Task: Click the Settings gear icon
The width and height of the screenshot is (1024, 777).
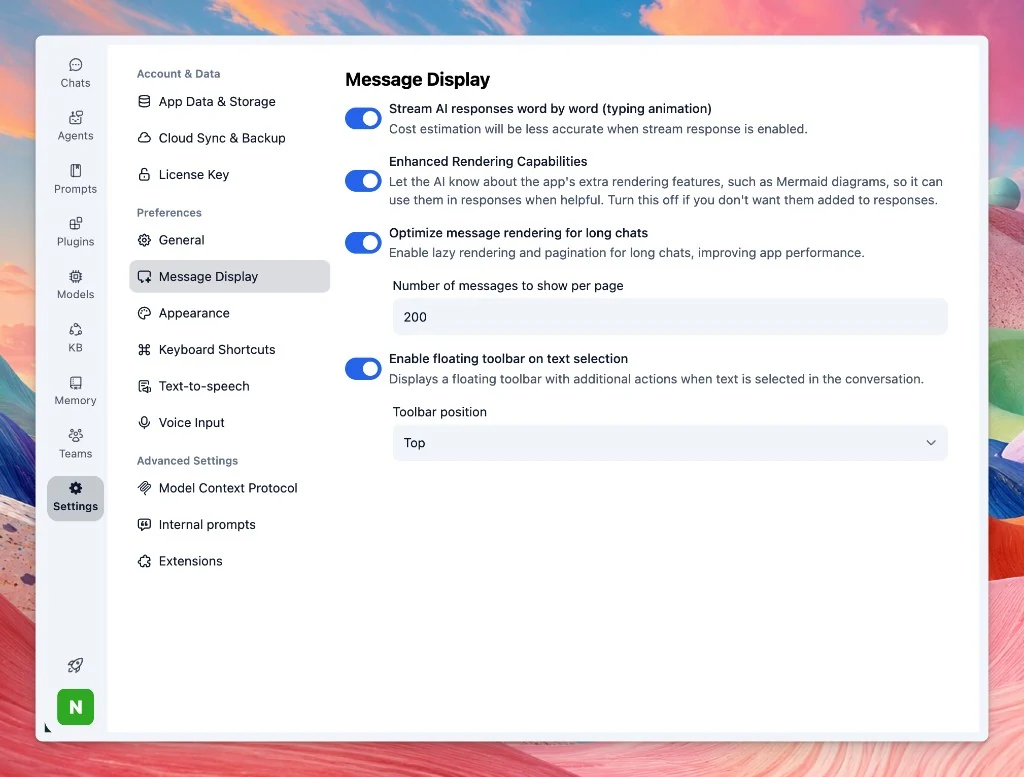Action: [76, 488]
